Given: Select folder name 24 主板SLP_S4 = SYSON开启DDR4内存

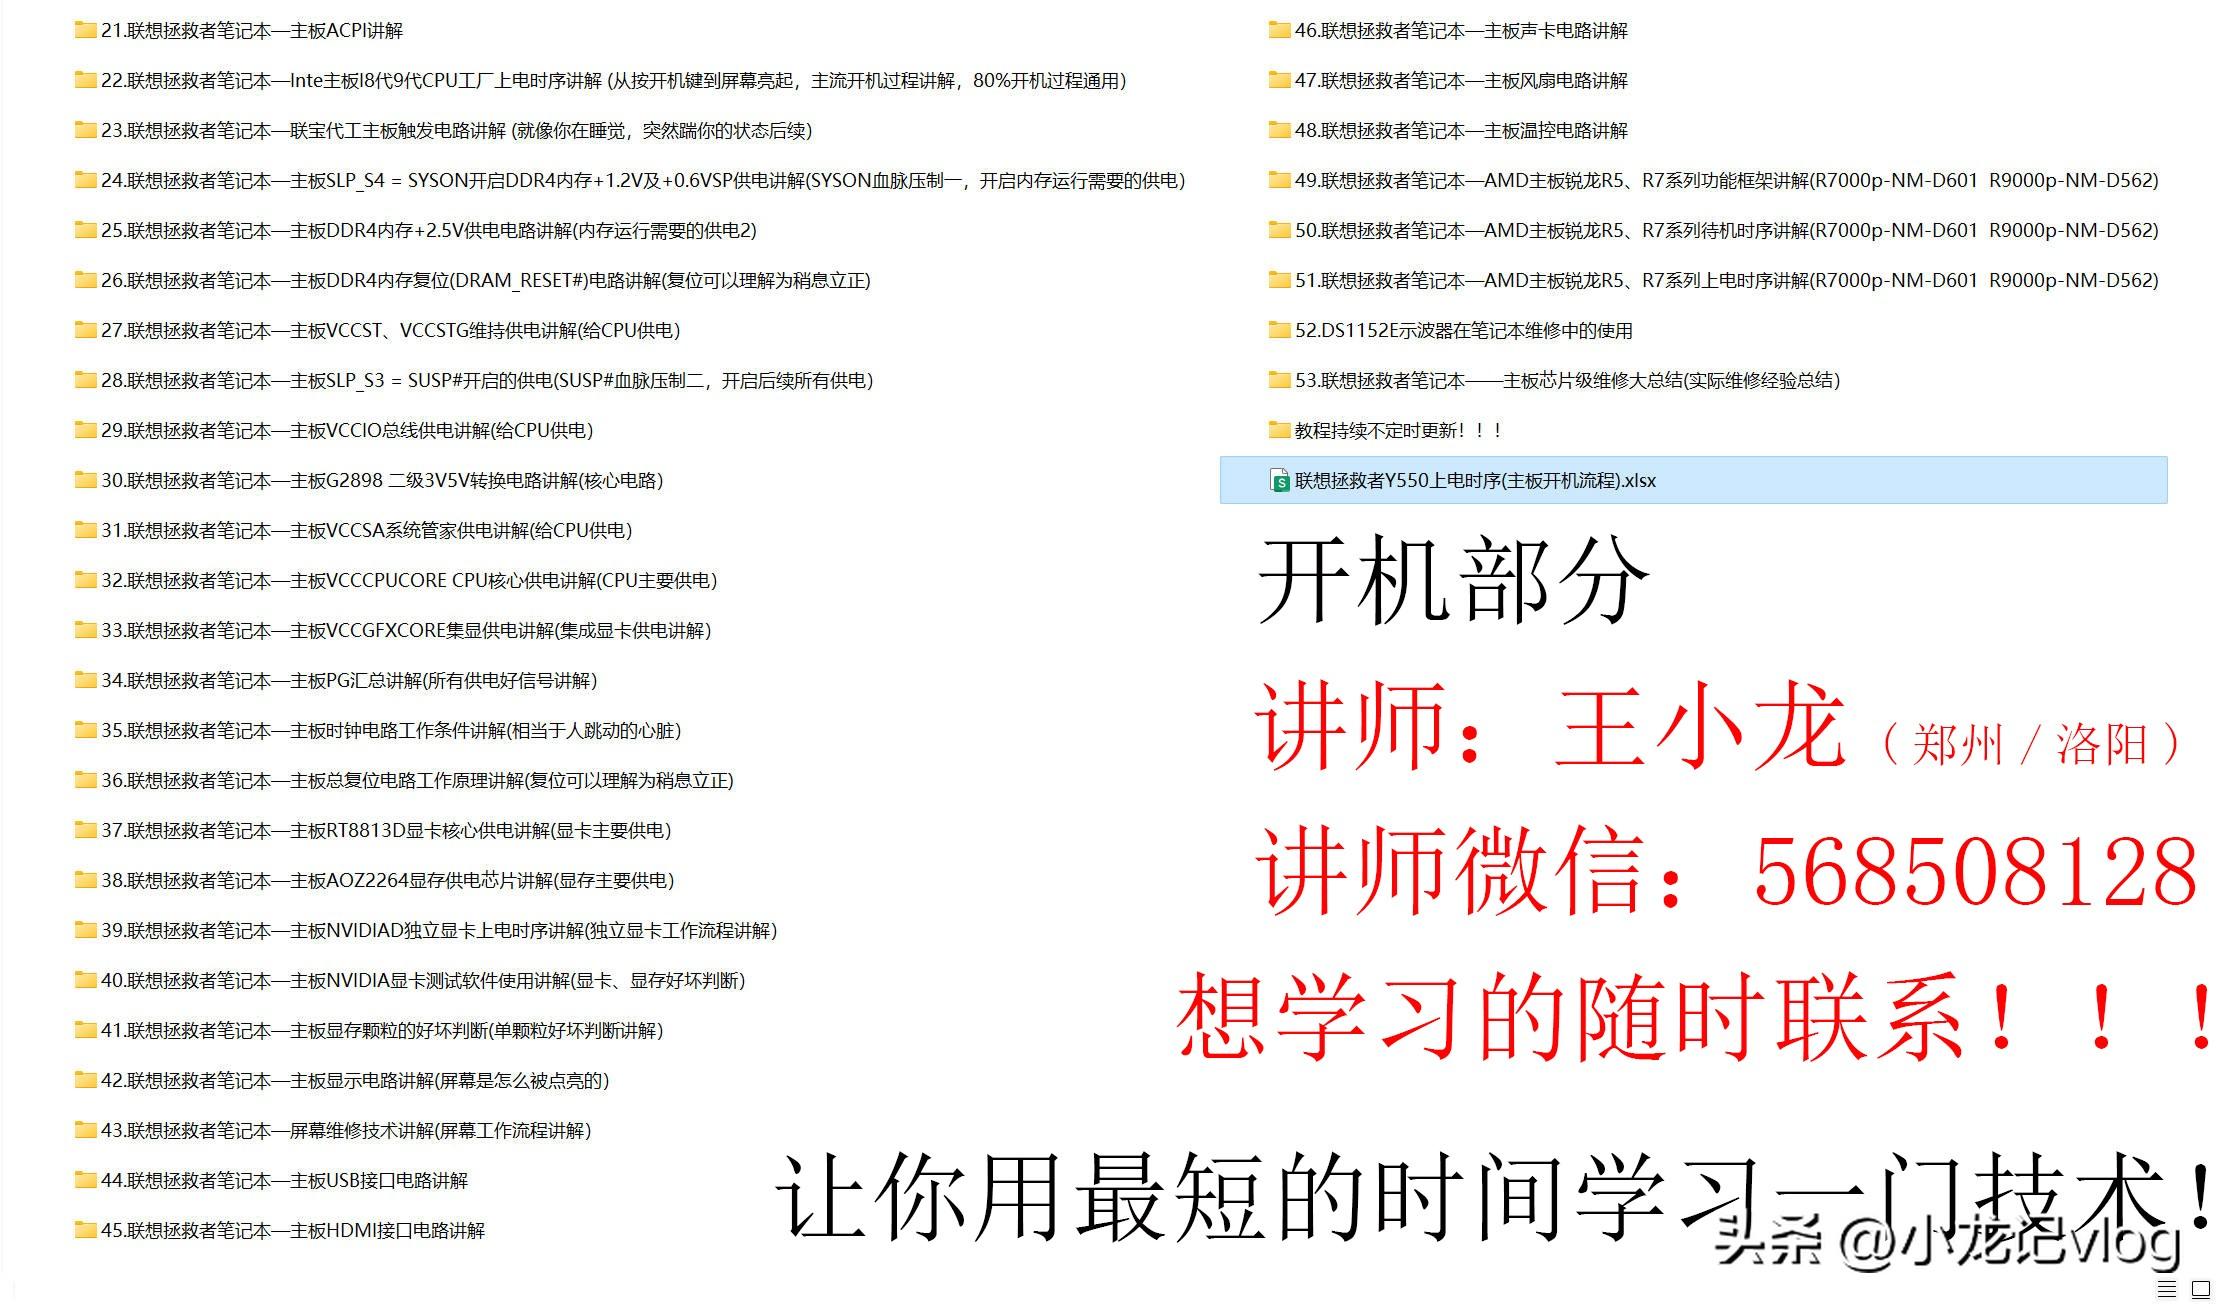Looking at the screenshot, I should 643,180.
